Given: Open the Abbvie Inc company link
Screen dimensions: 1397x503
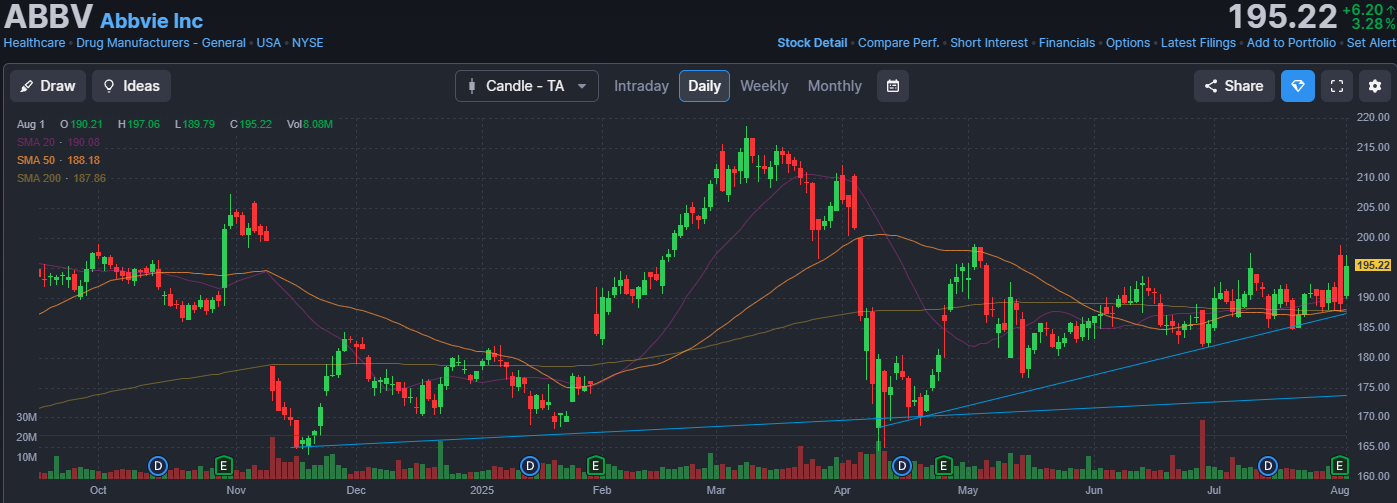Looking at the screenshot, I should [152, 21].
